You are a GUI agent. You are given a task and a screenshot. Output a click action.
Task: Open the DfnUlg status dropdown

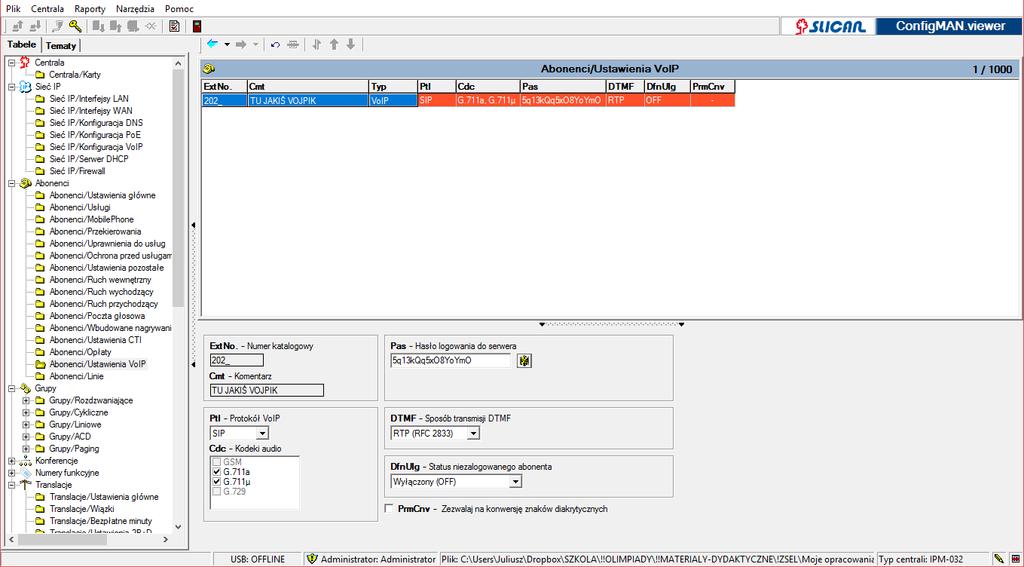click(x=516, y=481)
